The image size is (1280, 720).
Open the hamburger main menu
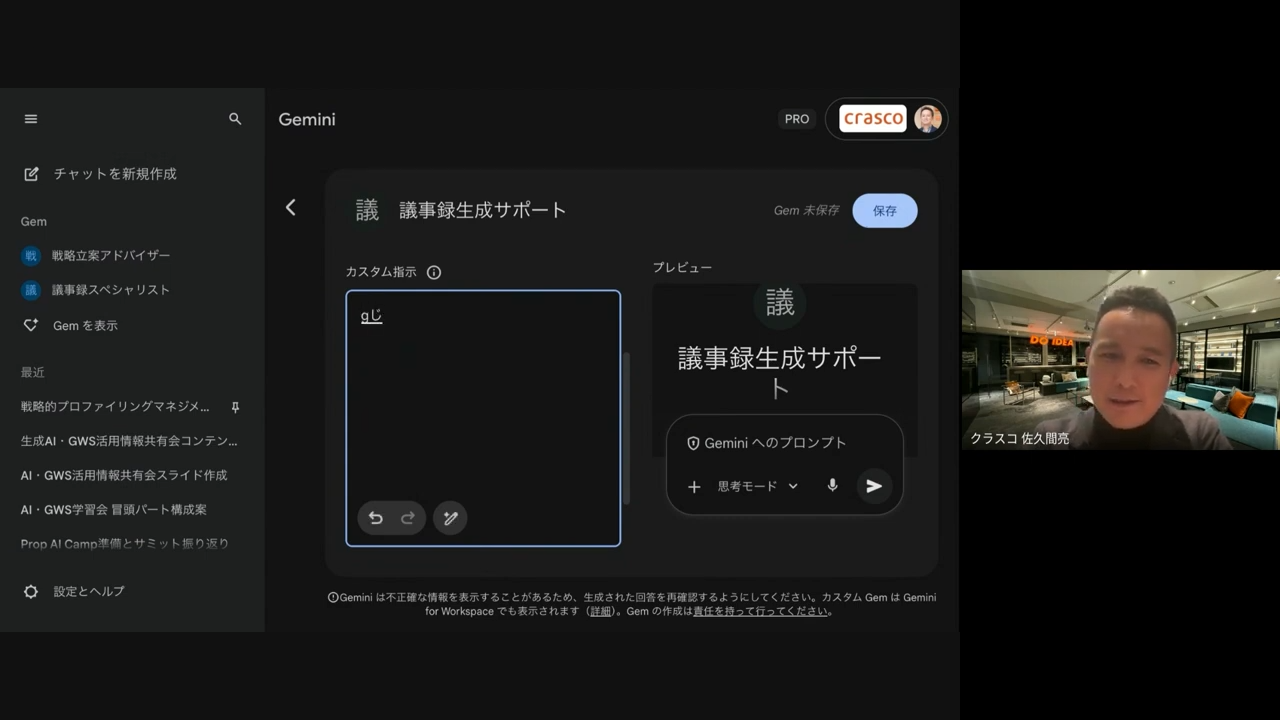pyautogui.click(x=31, y=119)
